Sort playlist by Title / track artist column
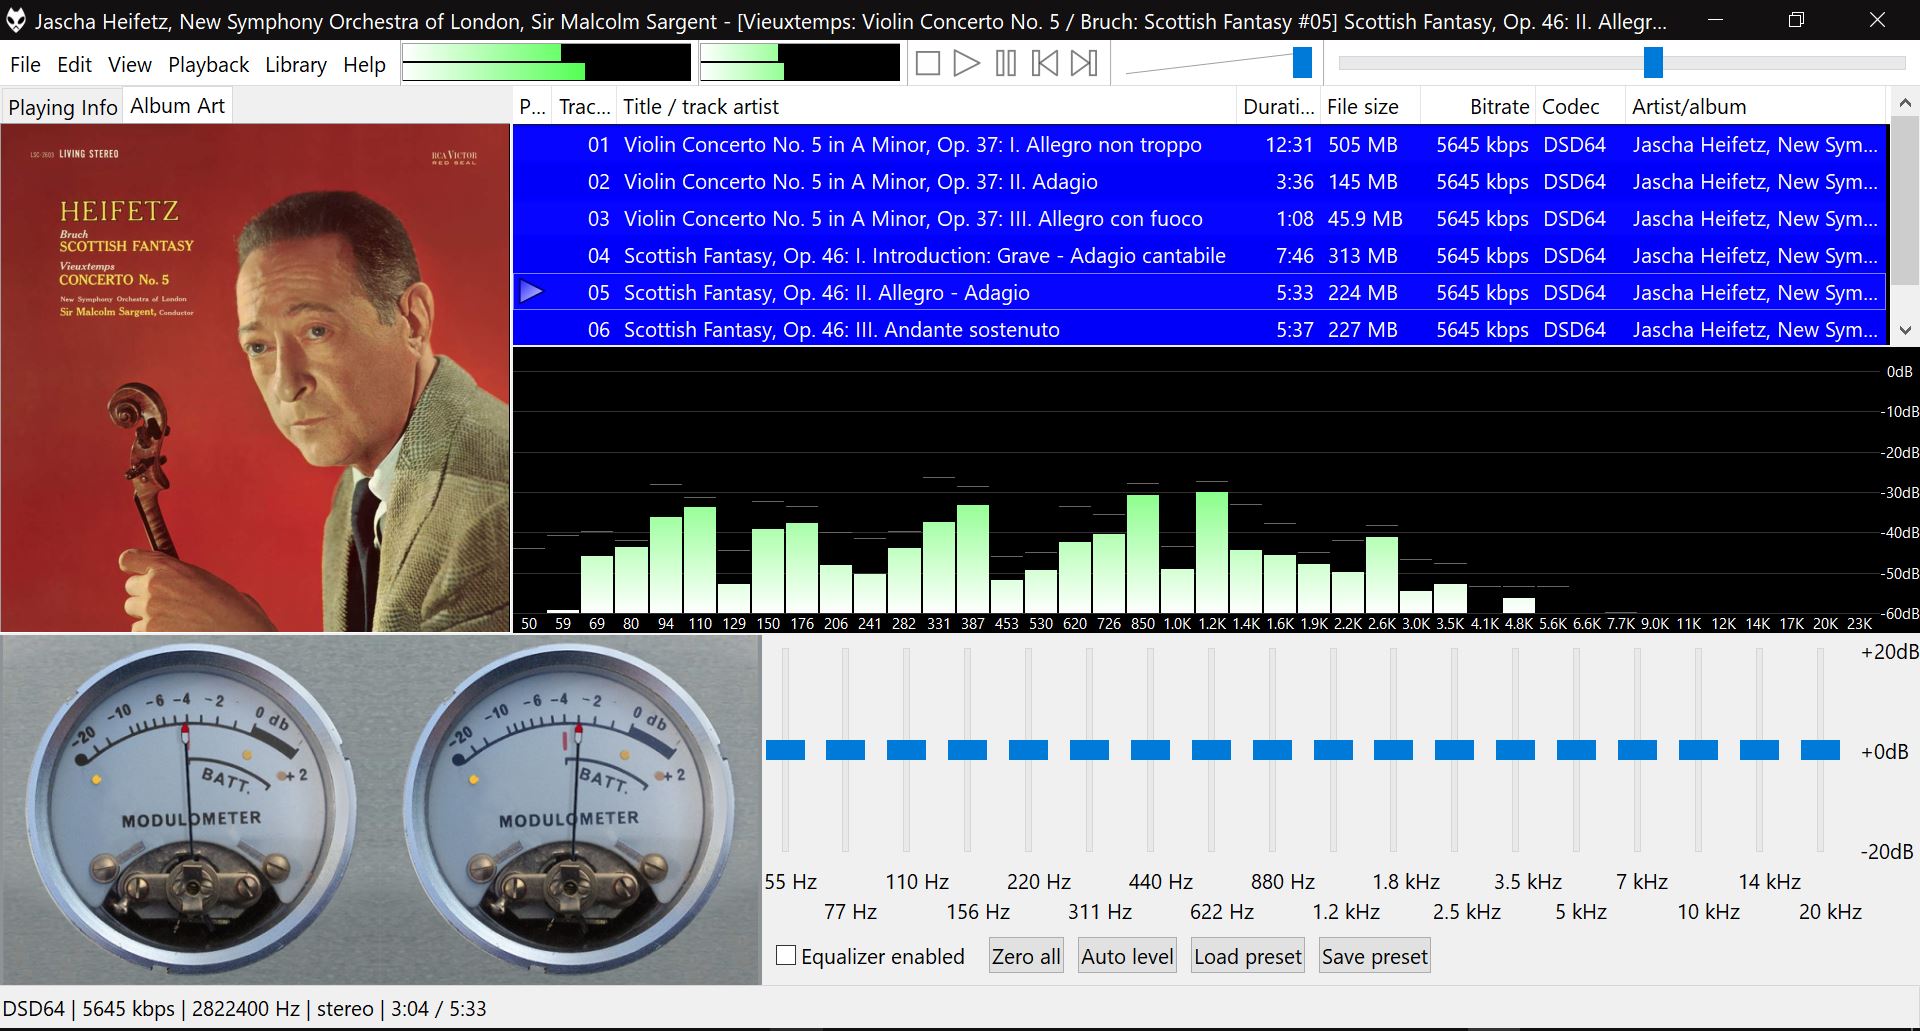Image resolution: width=1920 pixels, height=1031 pixels. (926, 107)
